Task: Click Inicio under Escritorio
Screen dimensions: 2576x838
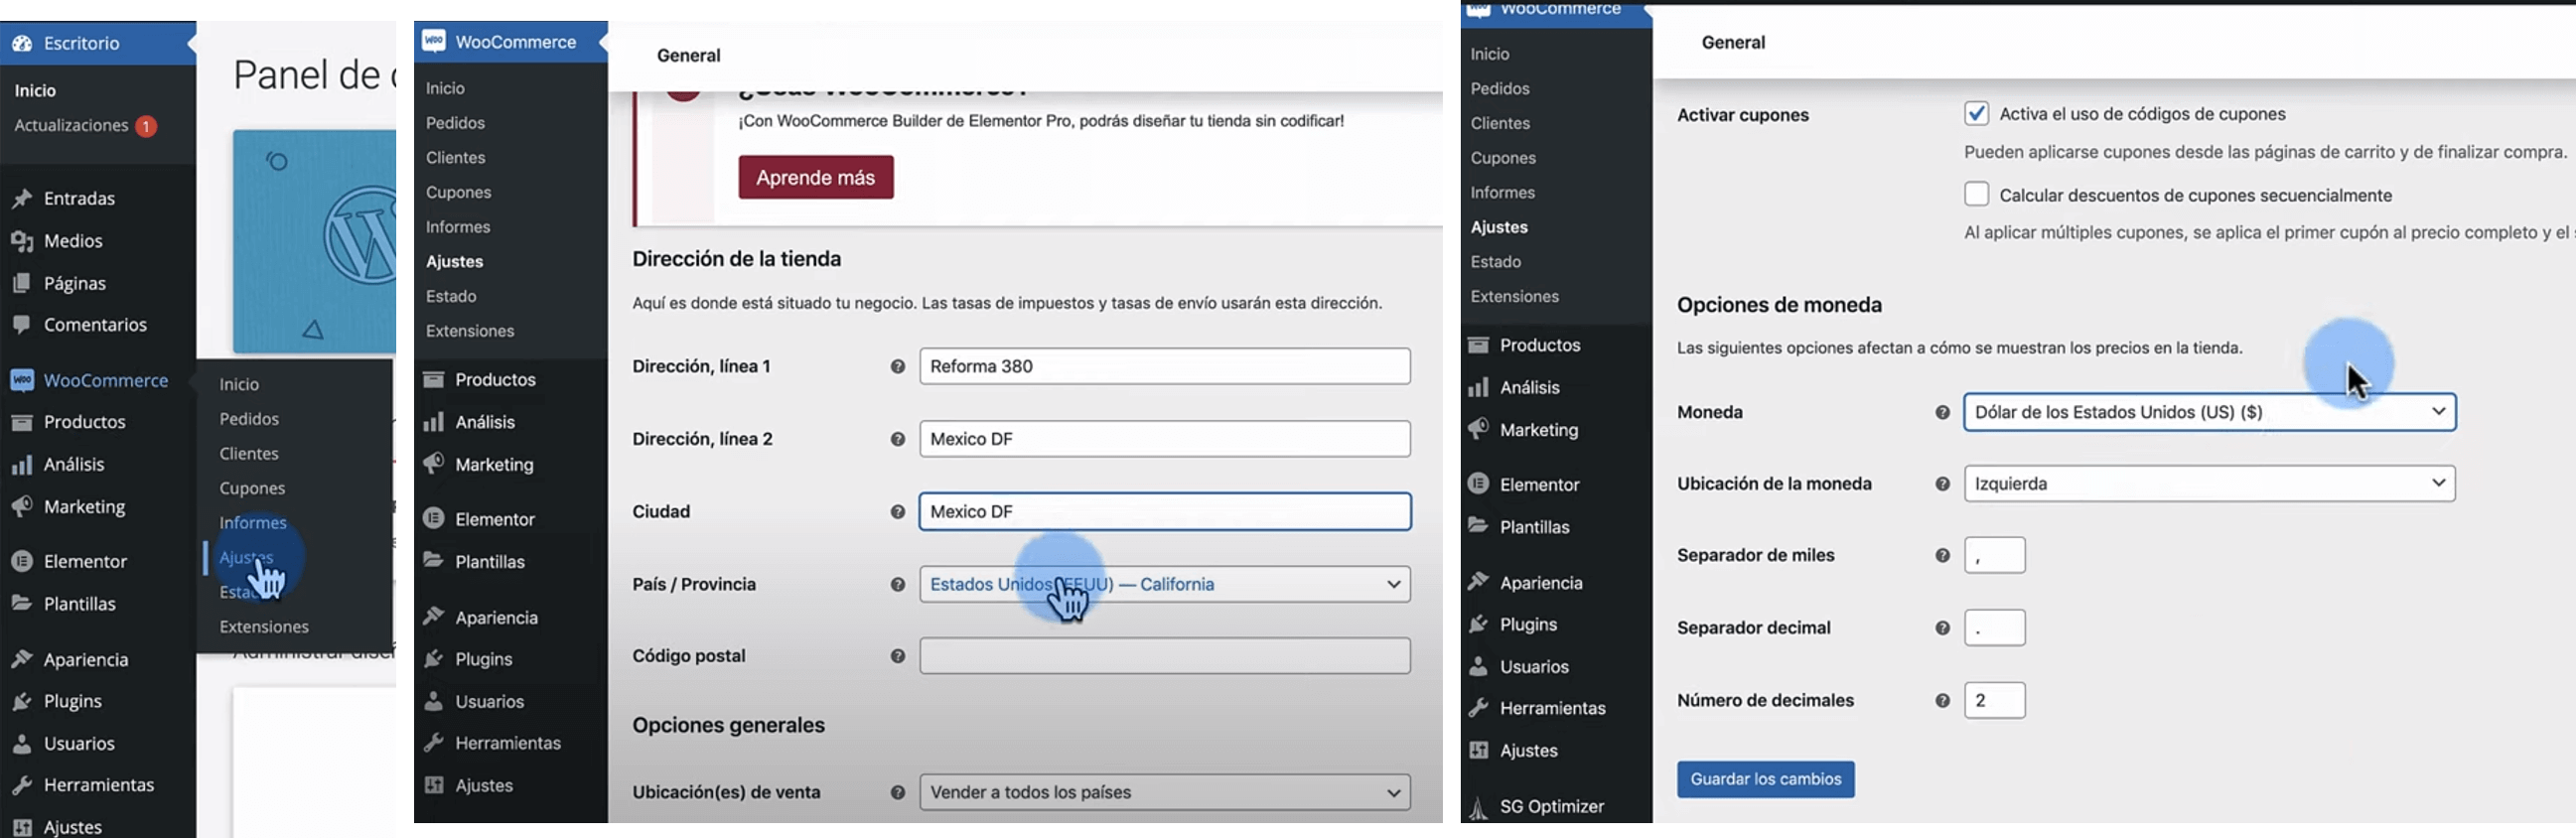Action: (35, 90)
